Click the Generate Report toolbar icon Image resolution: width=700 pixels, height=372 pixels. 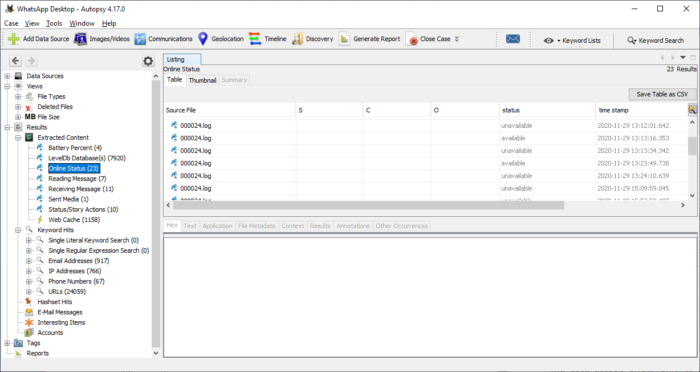(344, 39)
